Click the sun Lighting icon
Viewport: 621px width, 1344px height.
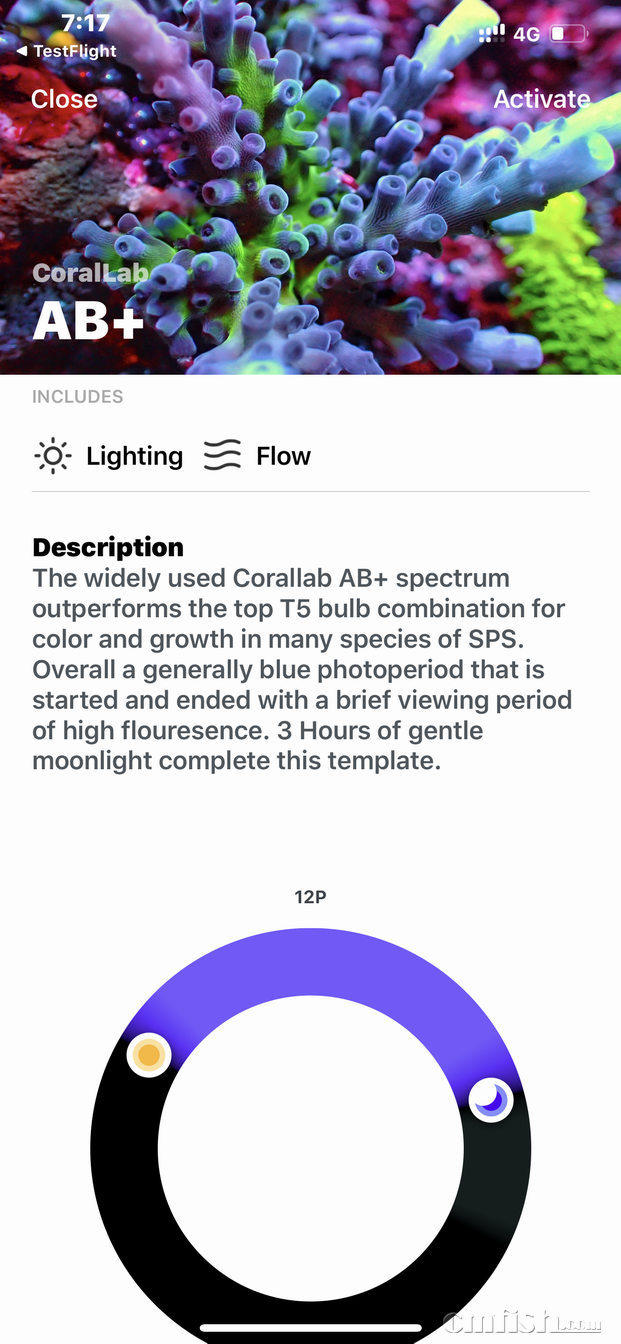[x=52, y=456]
